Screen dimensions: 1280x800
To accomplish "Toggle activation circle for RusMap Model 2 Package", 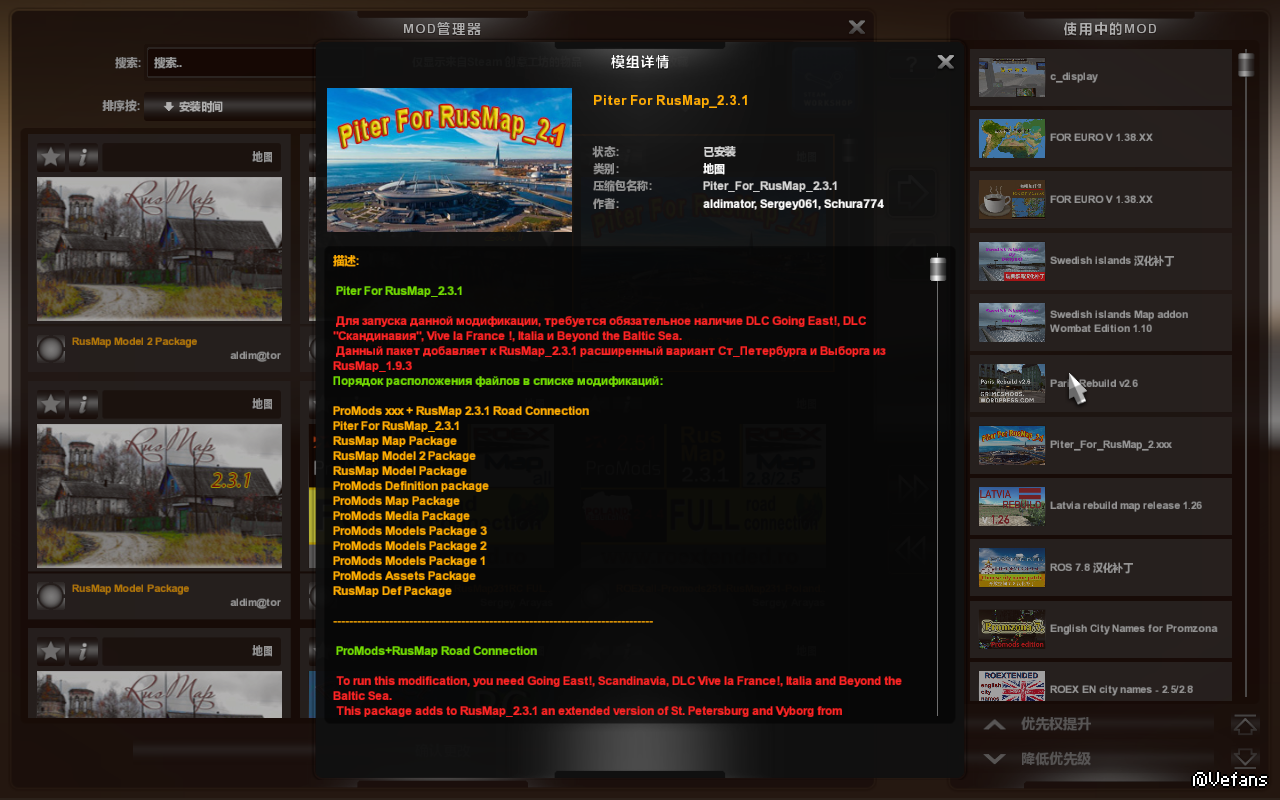I will pyautogui.click(x=51, y=349).
